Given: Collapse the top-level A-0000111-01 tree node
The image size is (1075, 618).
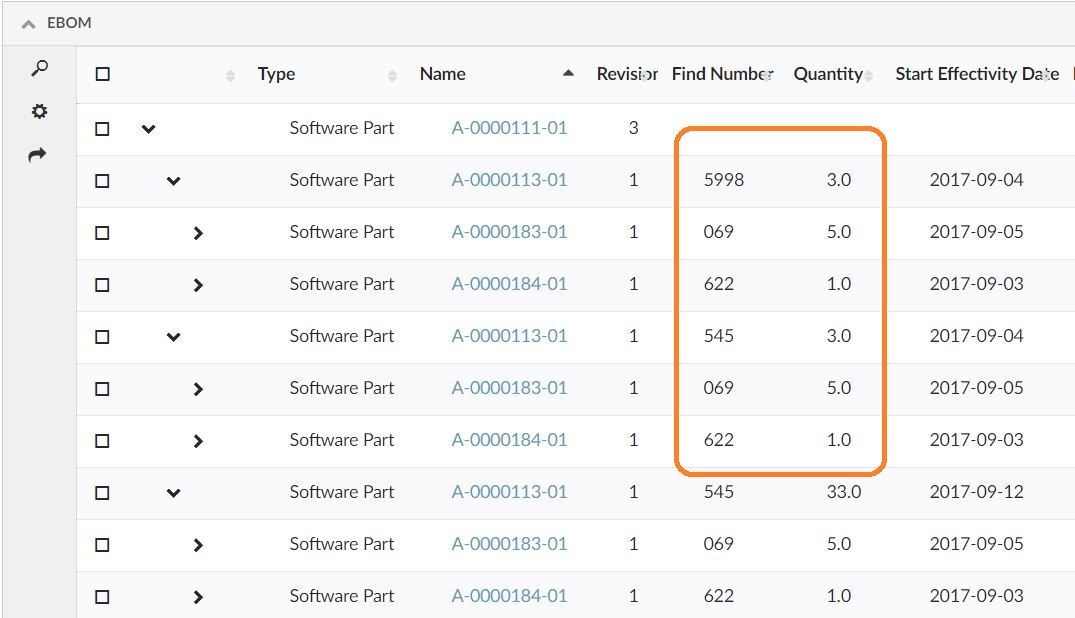Looking at the screenshot, I should (149, 129).
